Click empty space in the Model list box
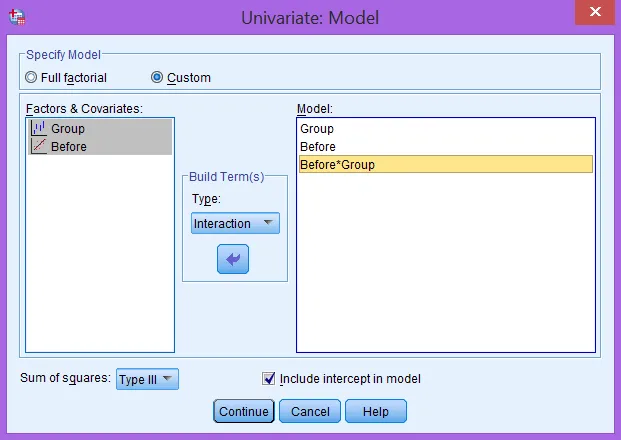Viewport: 621px width, 440px height. click(444, 270)
